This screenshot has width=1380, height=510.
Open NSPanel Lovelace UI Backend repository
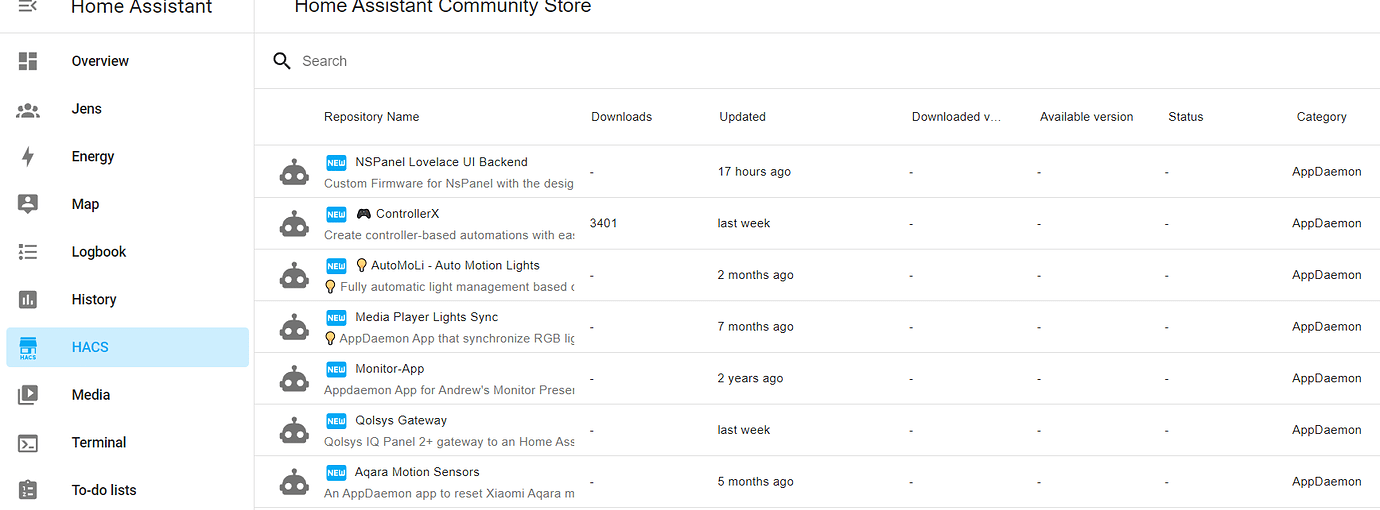(x=441, y=162)
